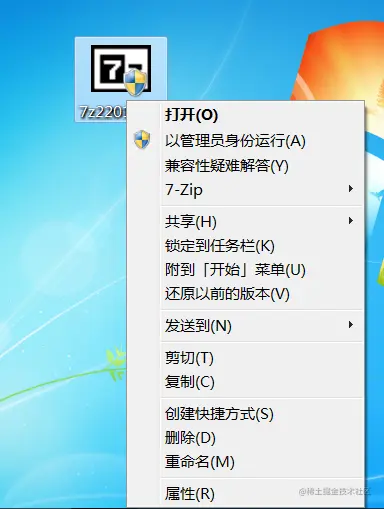Choose 删除(D) to delete the file

tap(245, 438)
